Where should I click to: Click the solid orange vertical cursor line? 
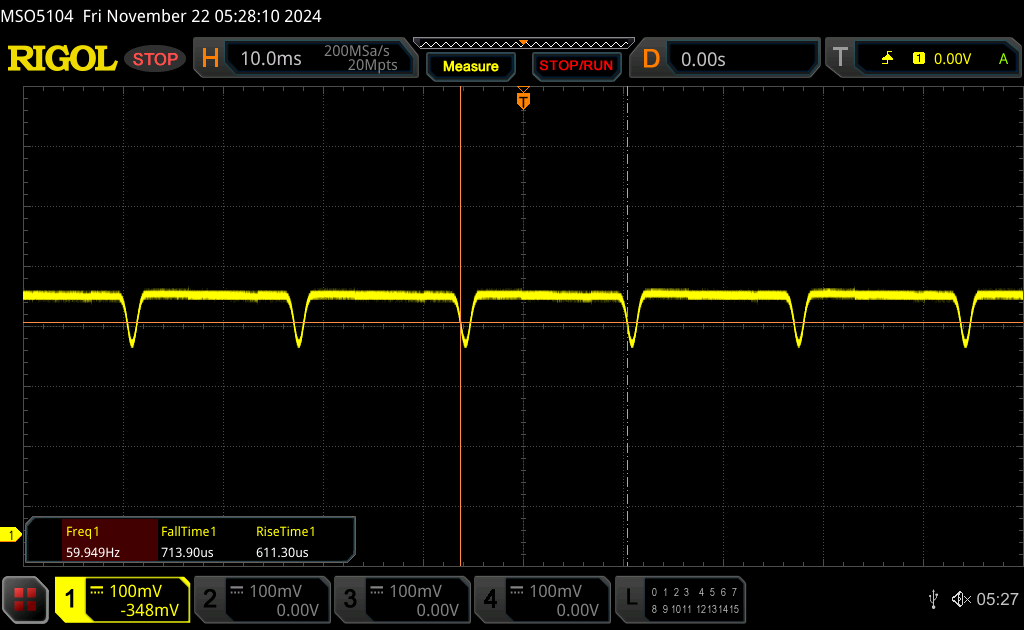460,326
